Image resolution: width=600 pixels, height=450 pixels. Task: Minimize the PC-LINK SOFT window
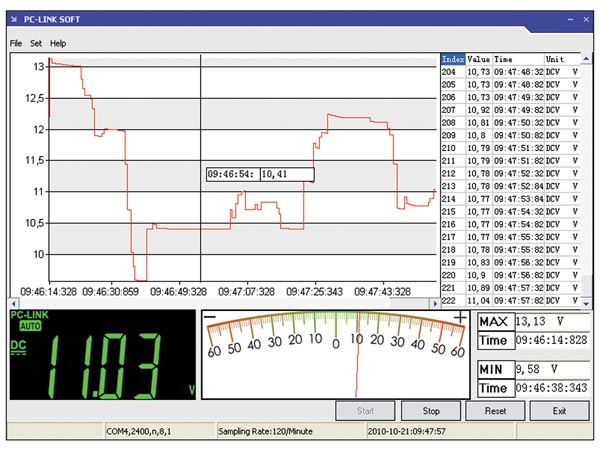coord(571,19)
